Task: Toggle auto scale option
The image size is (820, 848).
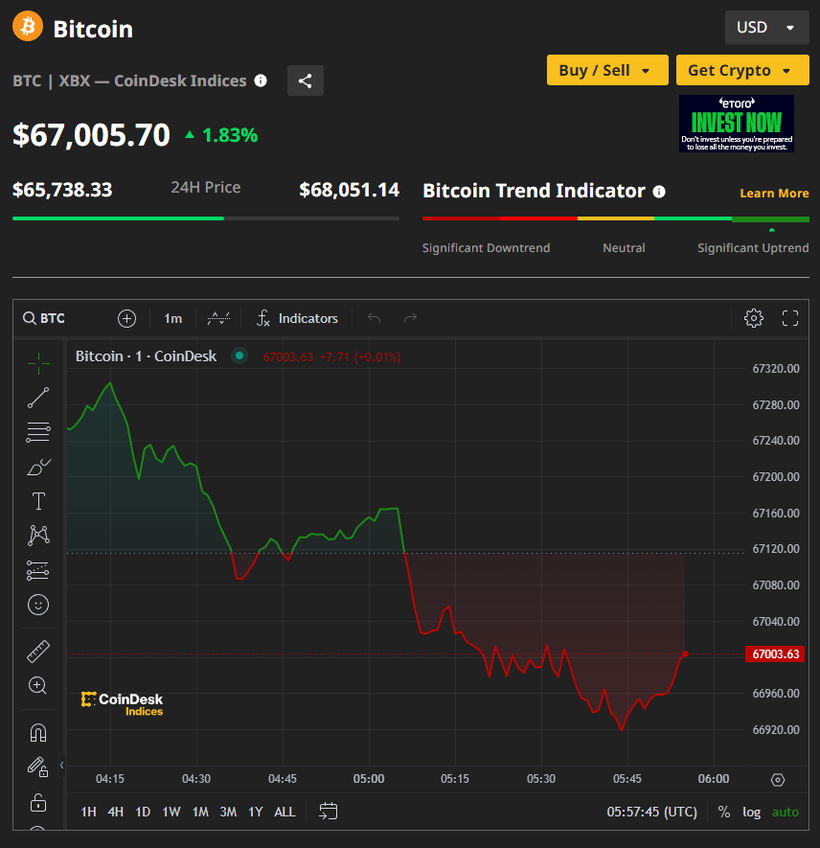Action: tap(785, 812)
